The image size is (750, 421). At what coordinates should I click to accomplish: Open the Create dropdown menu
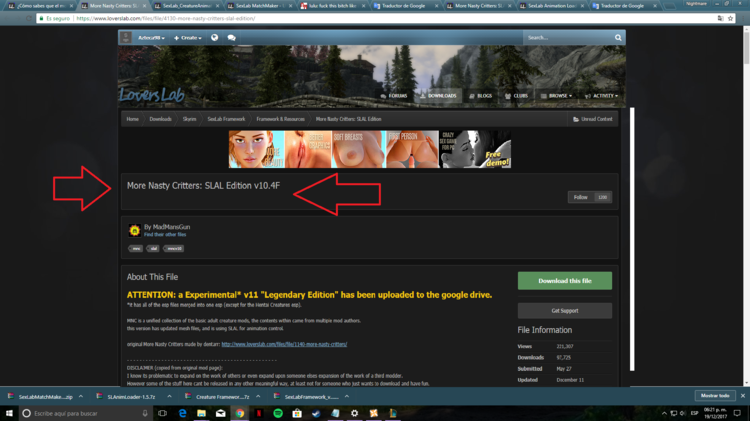pos(188,37)
